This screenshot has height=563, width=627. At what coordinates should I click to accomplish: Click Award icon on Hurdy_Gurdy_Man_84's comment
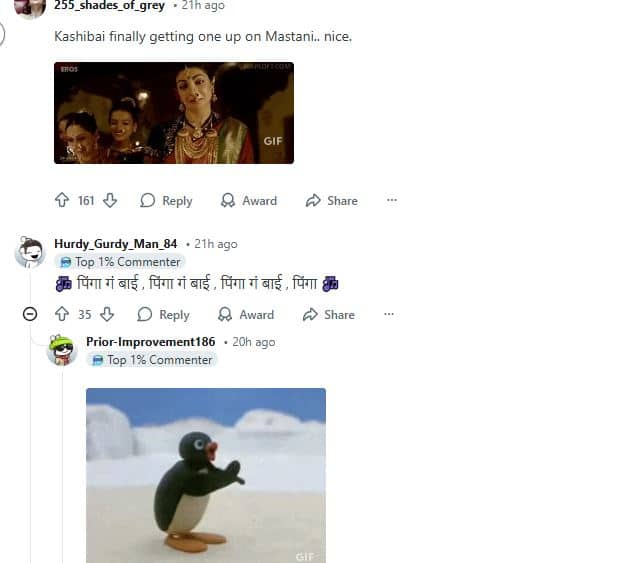coord(225,314)
